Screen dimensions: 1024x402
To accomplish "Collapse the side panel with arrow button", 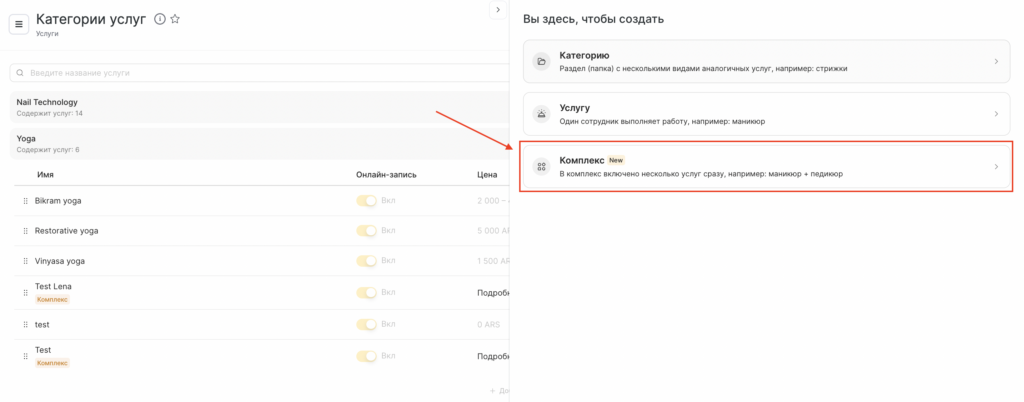I will (x=497, y=10).
